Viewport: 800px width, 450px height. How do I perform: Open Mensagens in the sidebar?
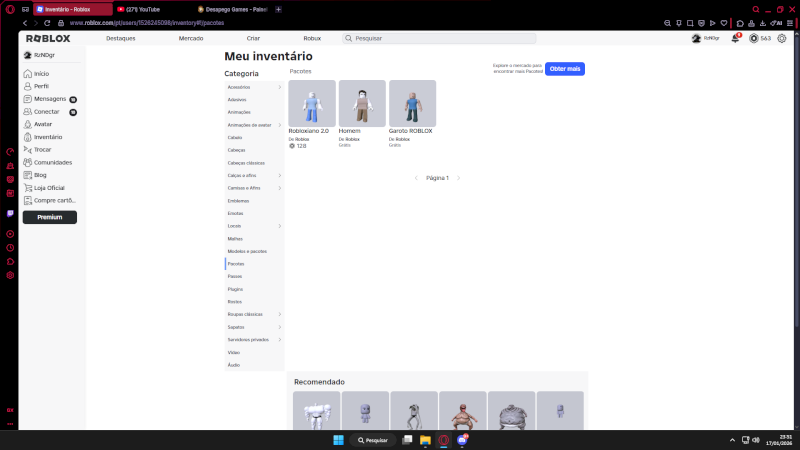tap(49, 99)
